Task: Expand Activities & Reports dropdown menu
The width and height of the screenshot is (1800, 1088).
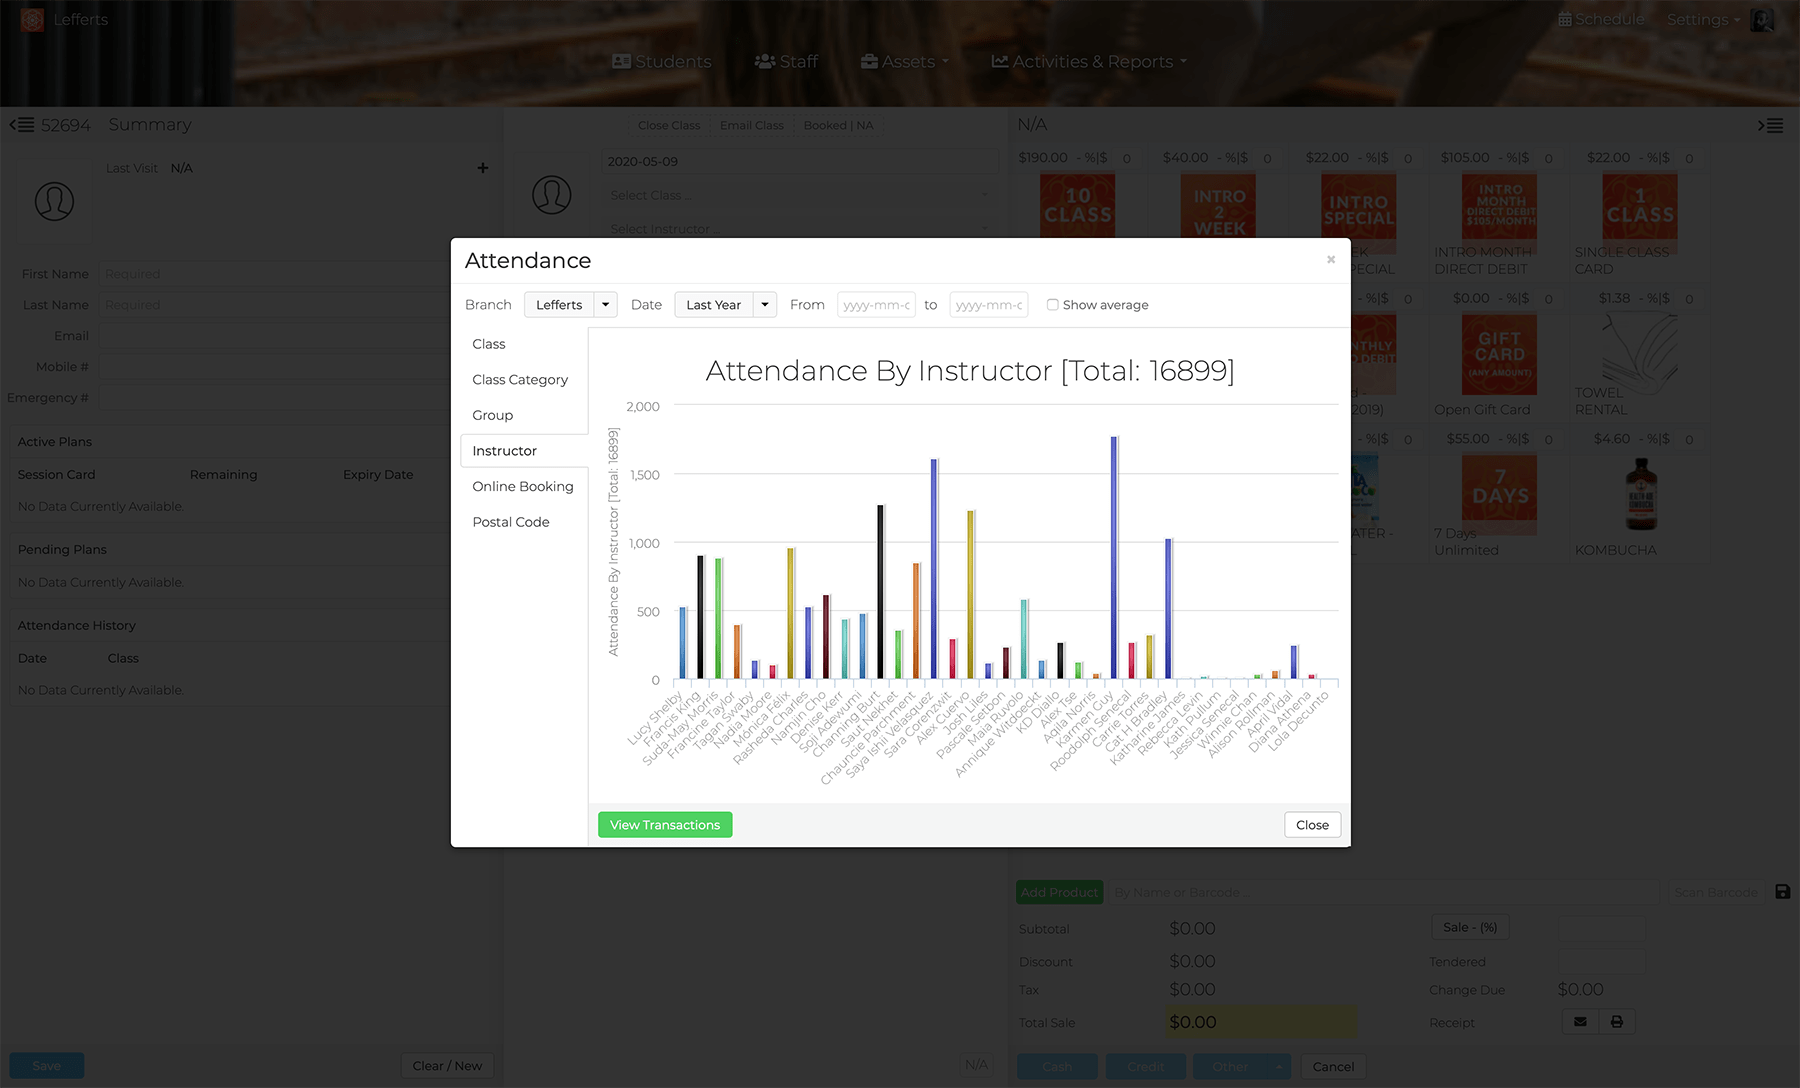Action: pos(1089,62)
